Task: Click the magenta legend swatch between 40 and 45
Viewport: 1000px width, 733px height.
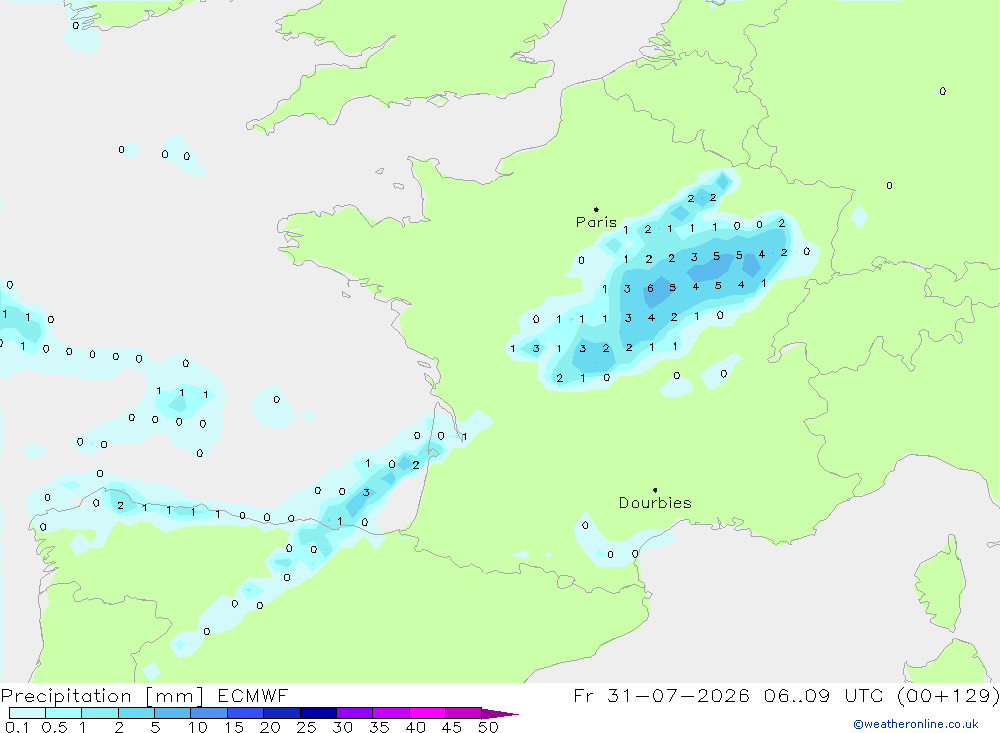Action: pyautogui.click(x=427, y=713)
